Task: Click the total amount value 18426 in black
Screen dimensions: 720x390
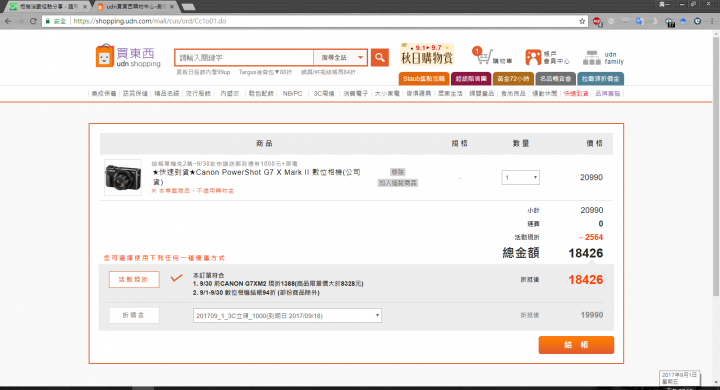Action: (x=585, y=253)
